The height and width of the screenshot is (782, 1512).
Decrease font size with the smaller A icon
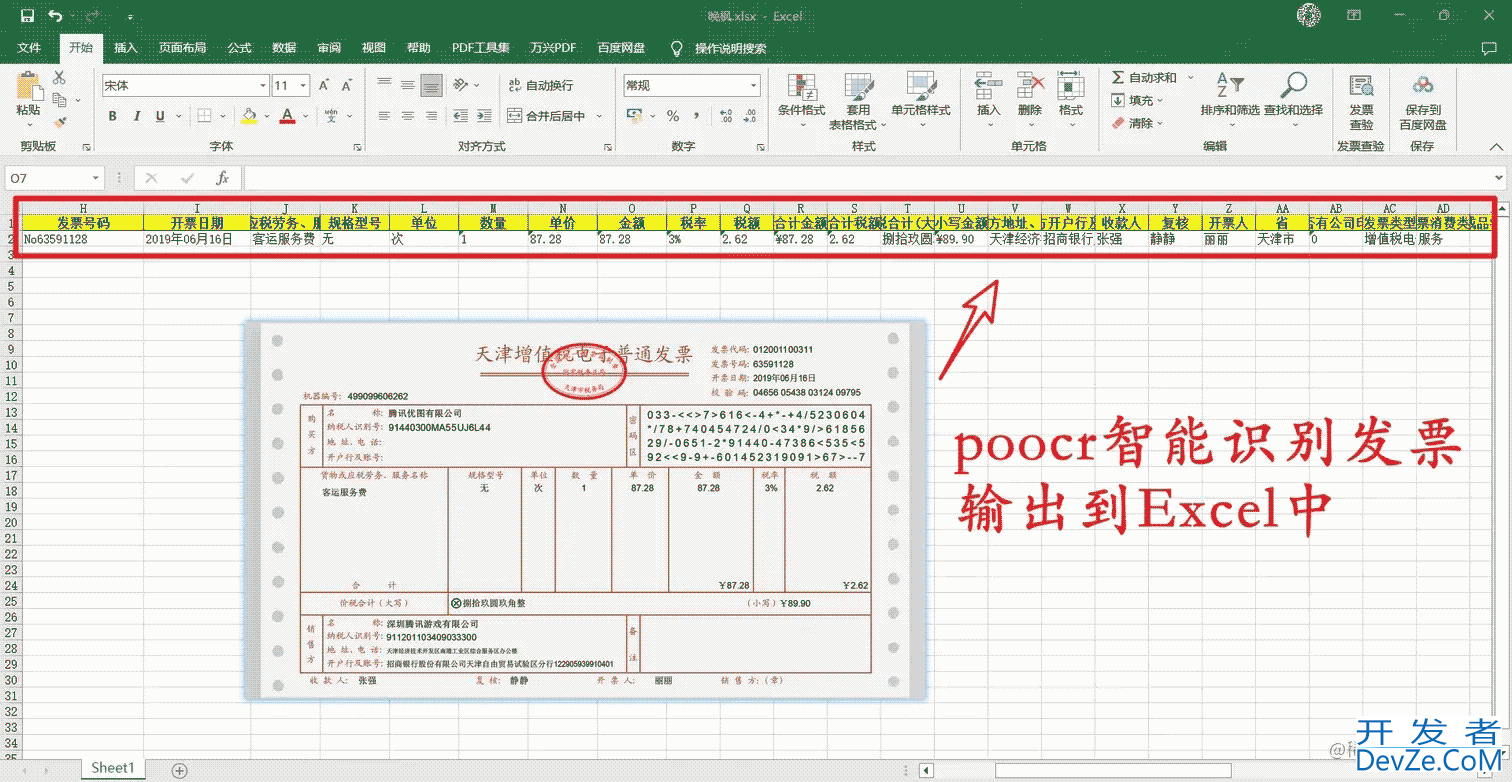pos(345,86)
